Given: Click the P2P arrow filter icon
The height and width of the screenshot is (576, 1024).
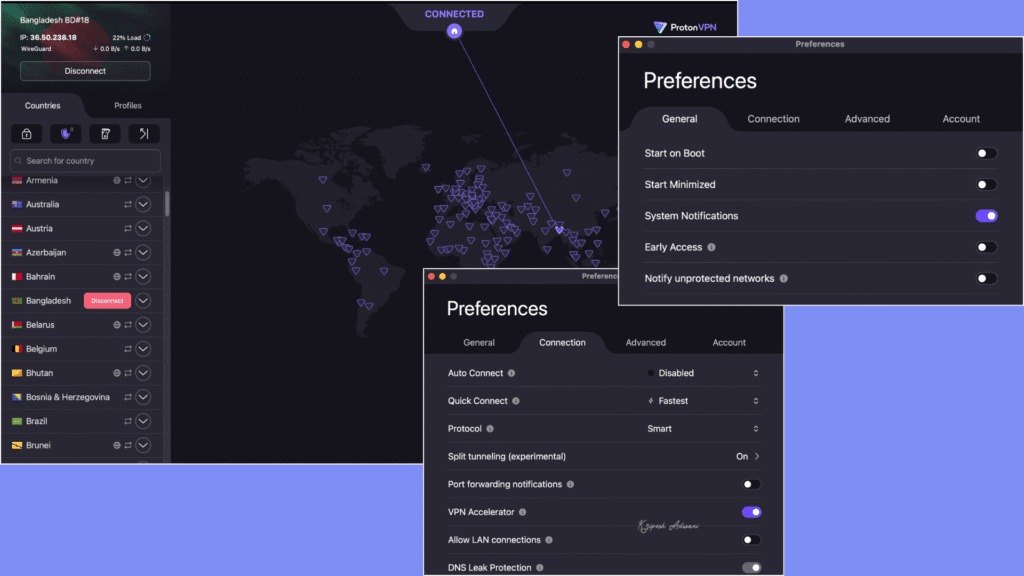Looking at the screenshot, I should (144, 133).
